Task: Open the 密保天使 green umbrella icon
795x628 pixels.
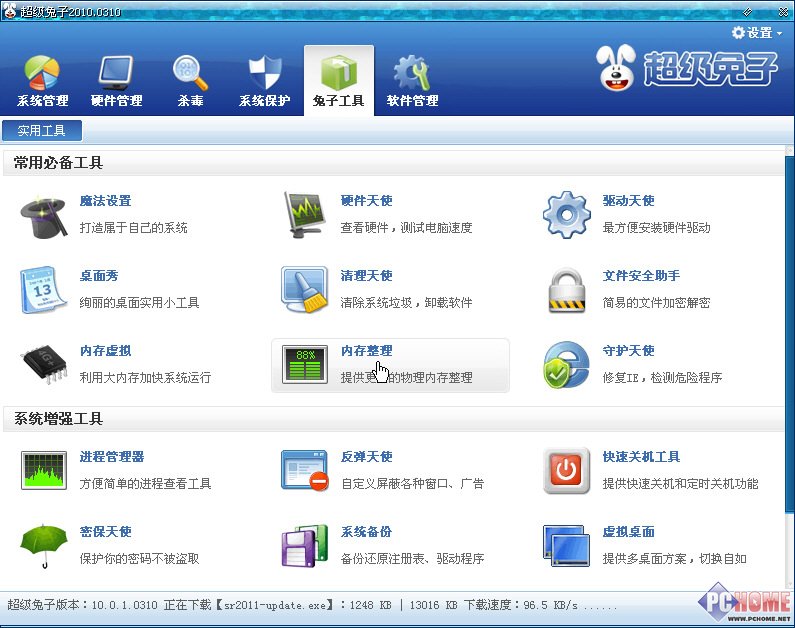Action: coord(44,546)
